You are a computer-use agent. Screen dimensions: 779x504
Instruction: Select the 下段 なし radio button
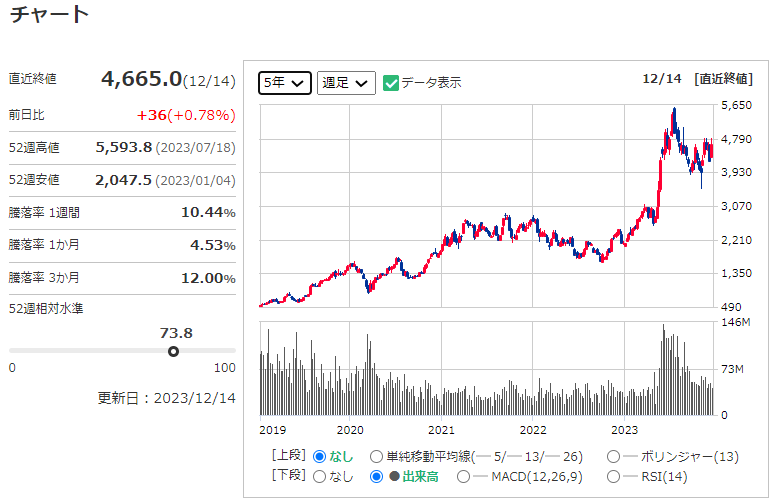coord(320,477)
